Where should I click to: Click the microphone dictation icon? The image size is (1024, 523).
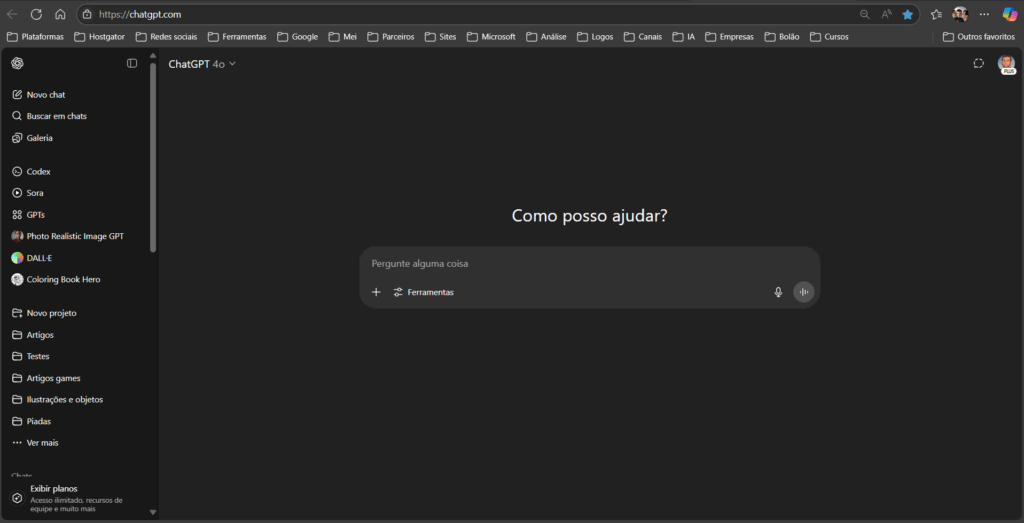click(x=778, y=292)
